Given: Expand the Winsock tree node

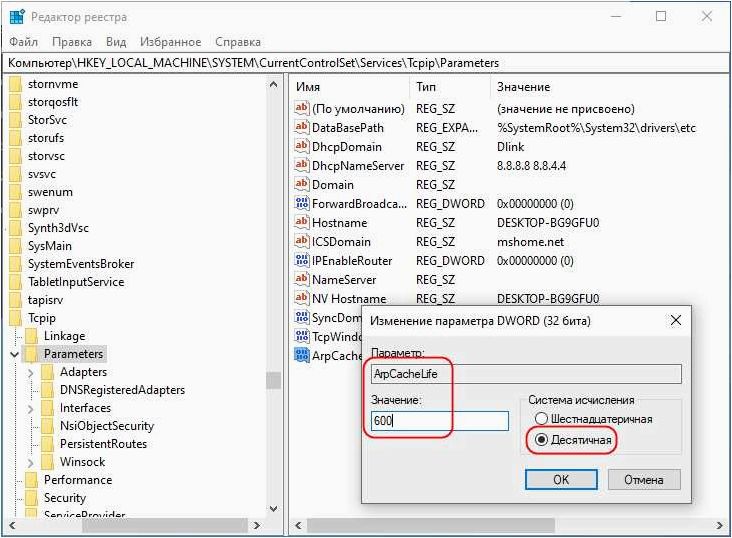Looking at the screenshot, I should [x=31, y=463].
